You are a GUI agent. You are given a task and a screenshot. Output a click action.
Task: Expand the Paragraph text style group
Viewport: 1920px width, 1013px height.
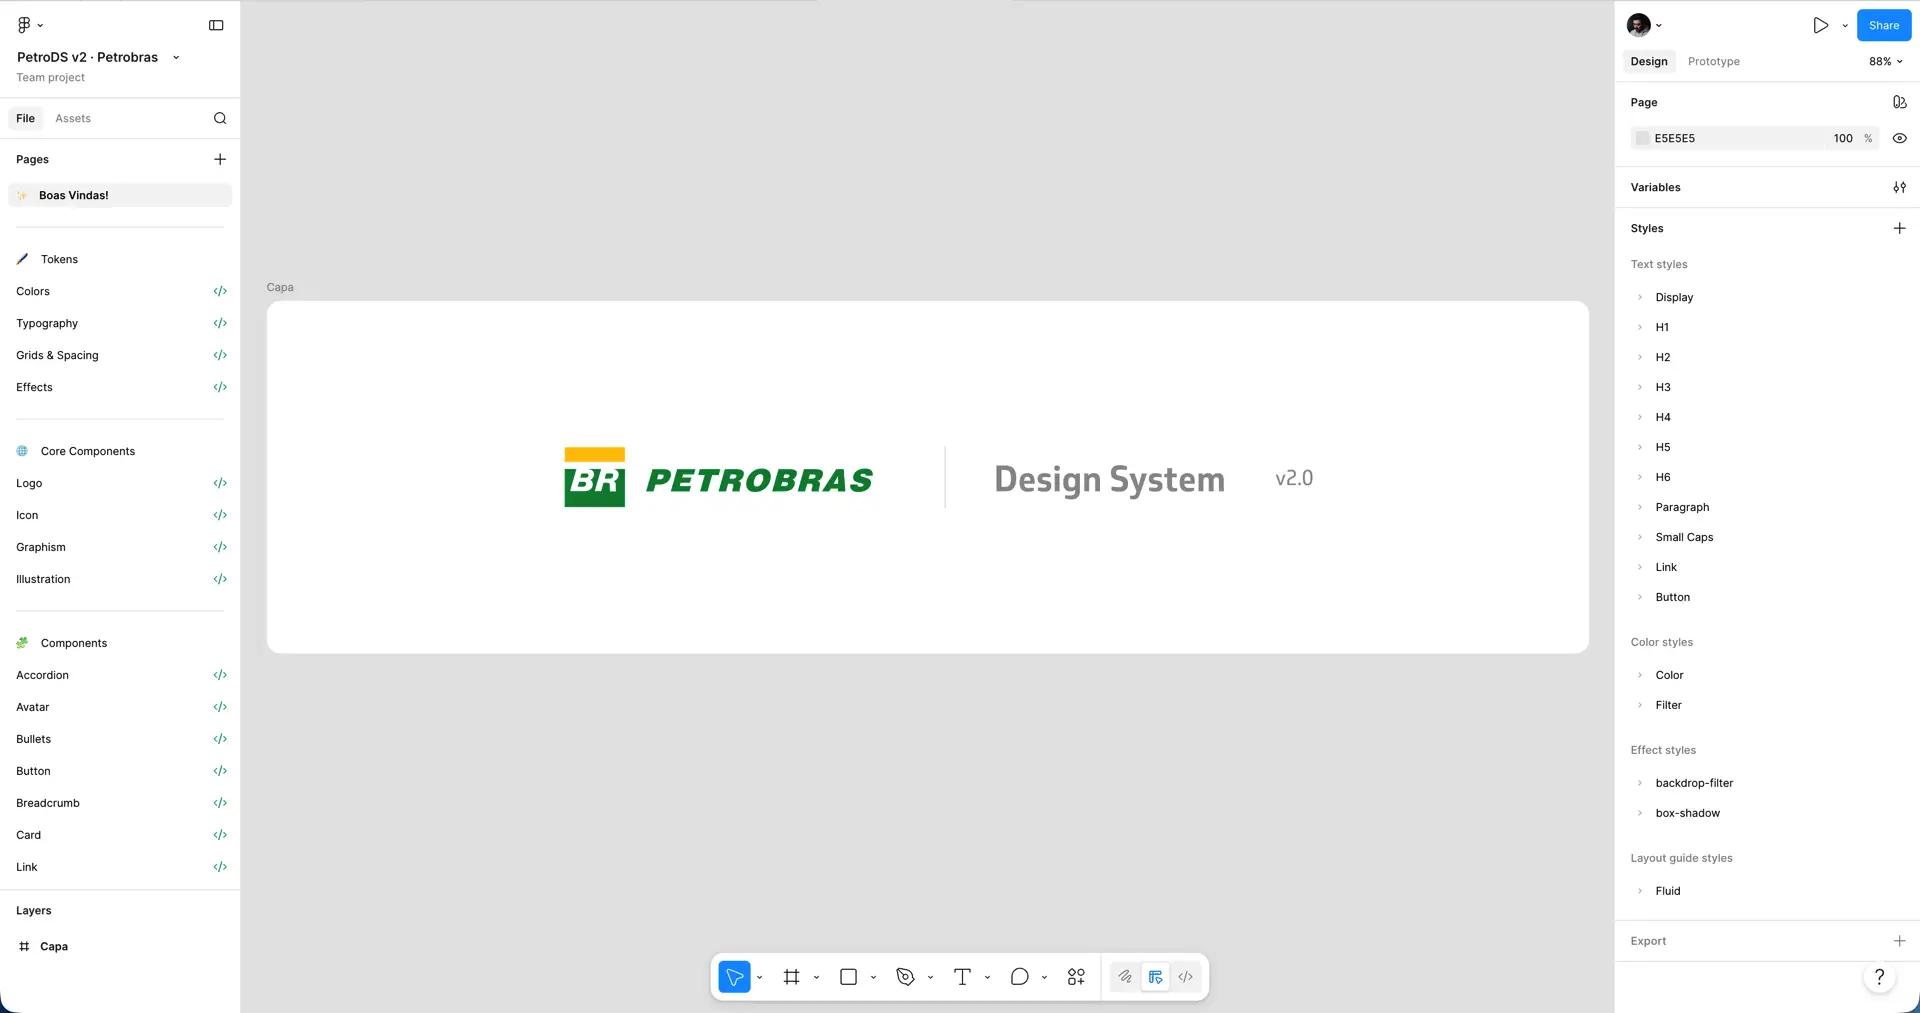(x=1640, y=507)
